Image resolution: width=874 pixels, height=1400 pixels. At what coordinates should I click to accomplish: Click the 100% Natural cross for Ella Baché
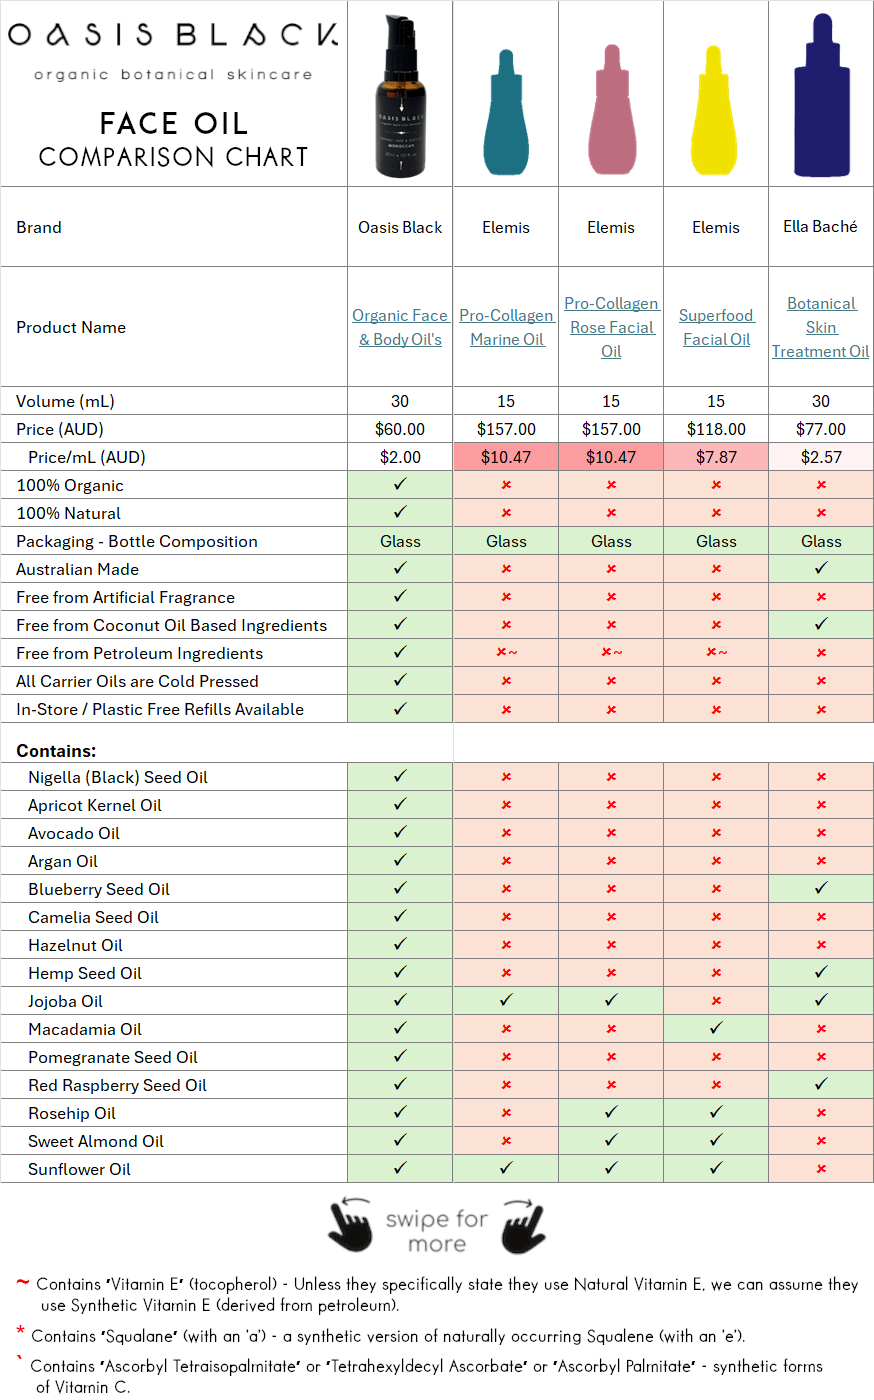pos(821,513)
